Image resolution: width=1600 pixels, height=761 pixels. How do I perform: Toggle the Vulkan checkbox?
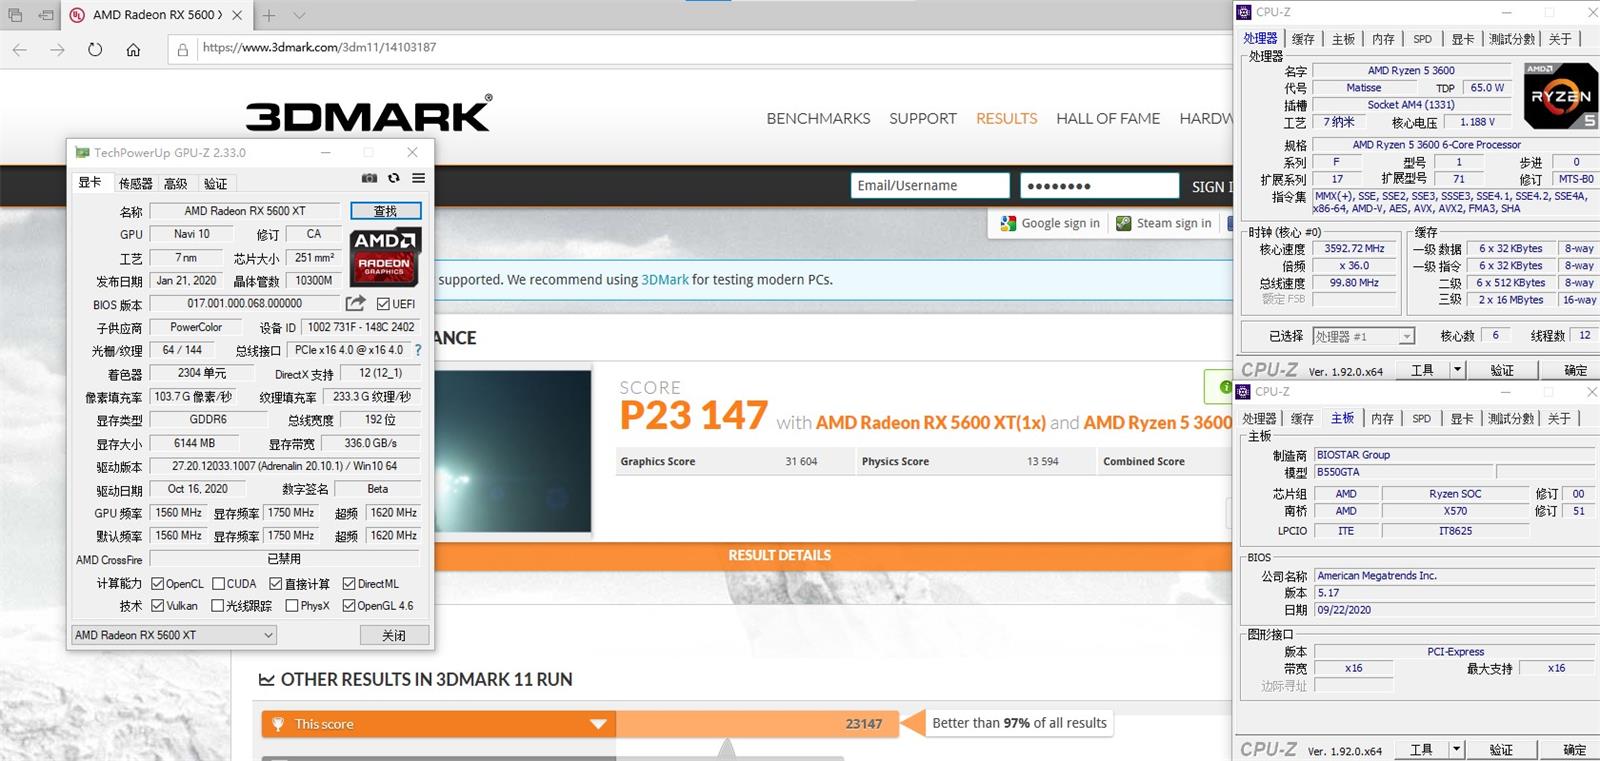(157, 606)
